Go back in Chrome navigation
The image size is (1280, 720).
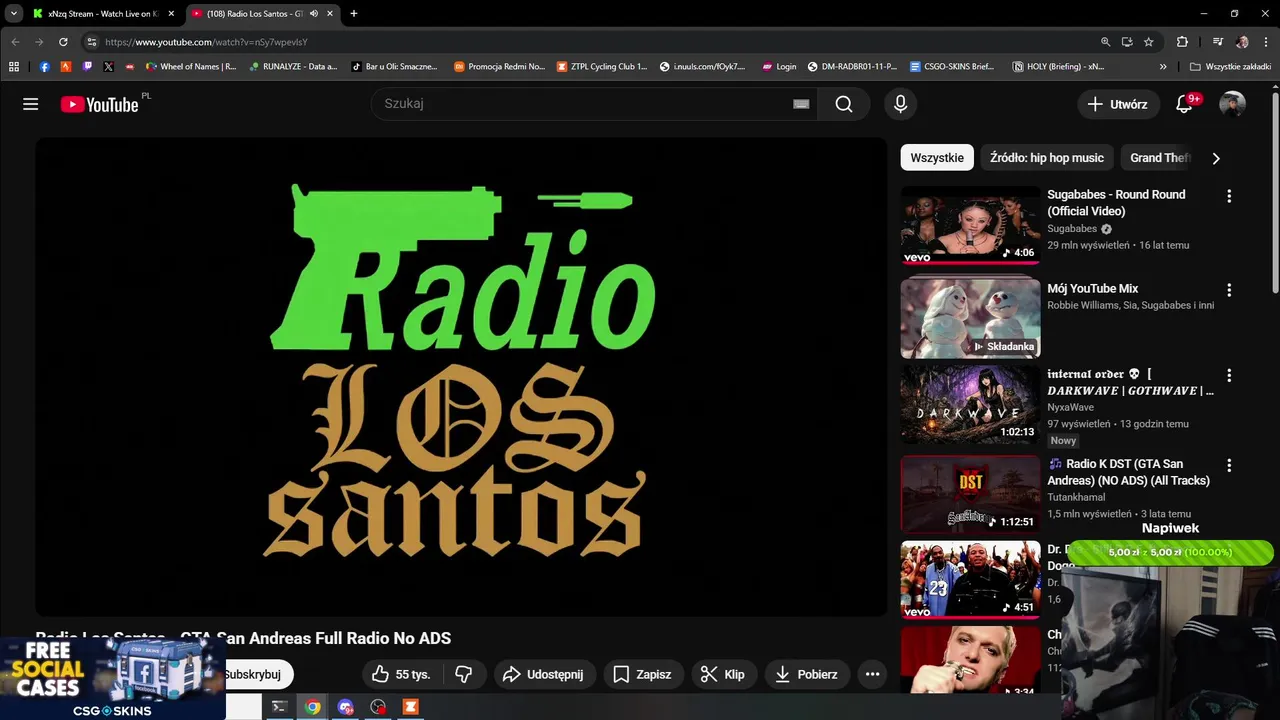(x=15, y=42)
